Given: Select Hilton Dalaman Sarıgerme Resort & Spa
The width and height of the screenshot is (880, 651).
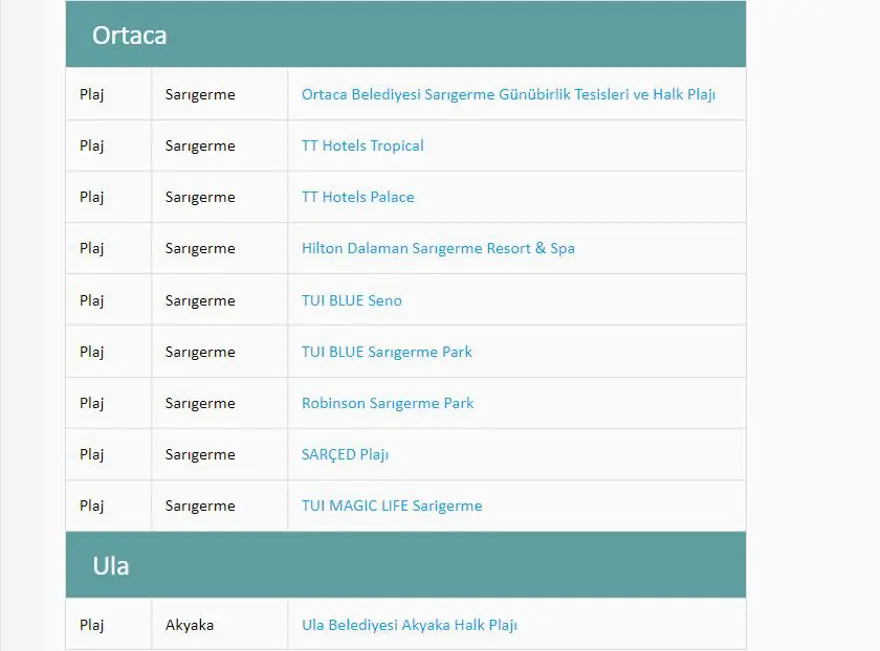Looking at the screenshot, I should (x=437, y=248).
